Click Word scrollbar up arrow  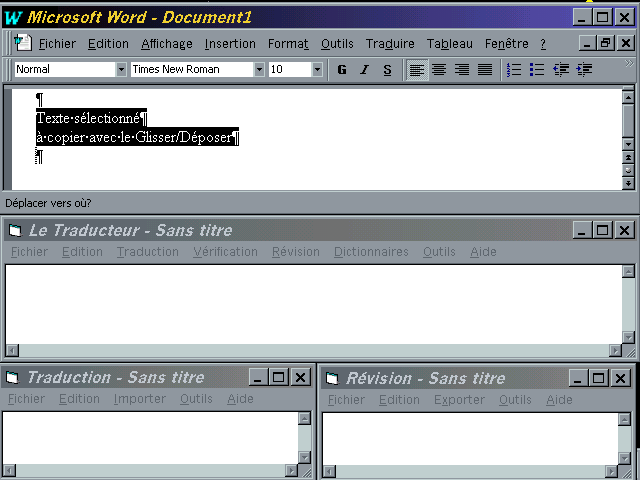(628, 97)
